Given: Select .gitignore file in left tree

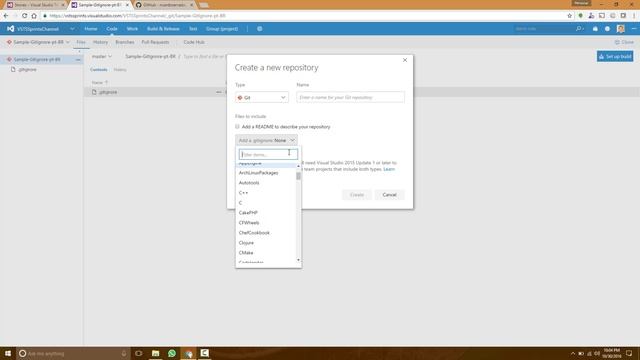Looking at the screenshot, I should coord(27,69).
